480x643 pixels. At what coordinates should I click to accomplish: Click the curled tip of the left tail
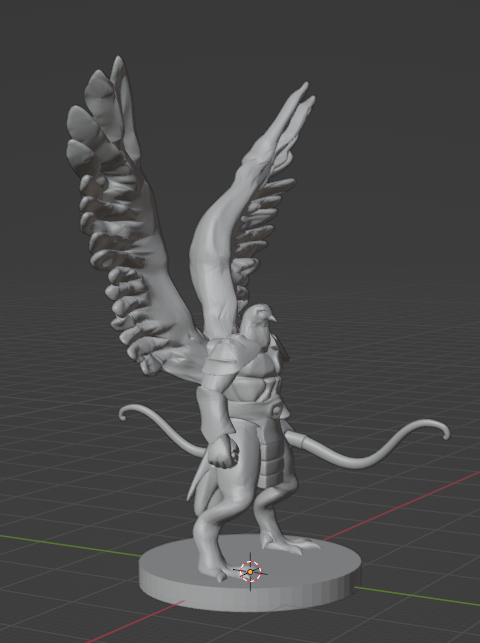point(125,413)
